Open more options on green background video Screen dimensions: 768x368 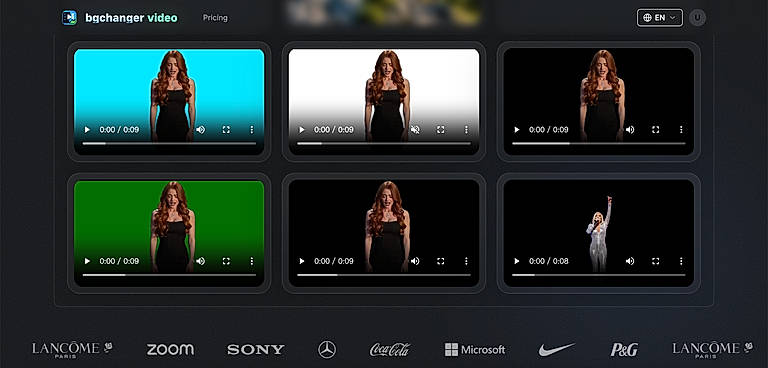click(251, 261)
